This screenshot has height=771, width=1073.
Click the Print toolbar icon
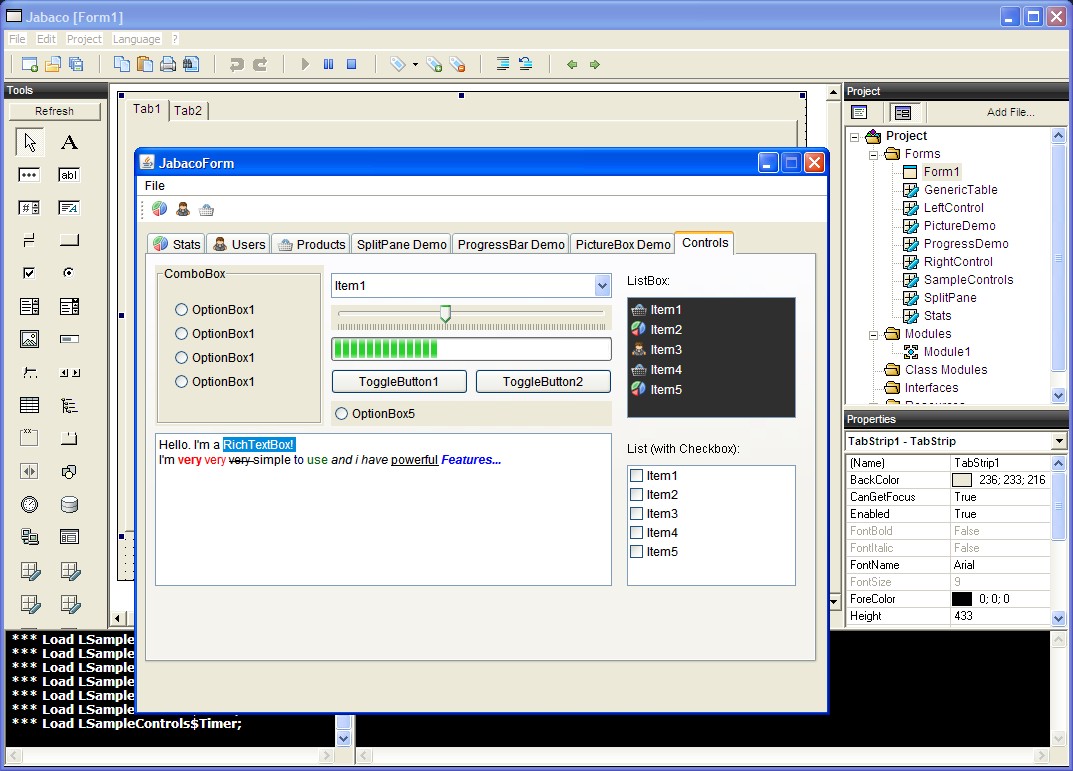pos(168,64)
